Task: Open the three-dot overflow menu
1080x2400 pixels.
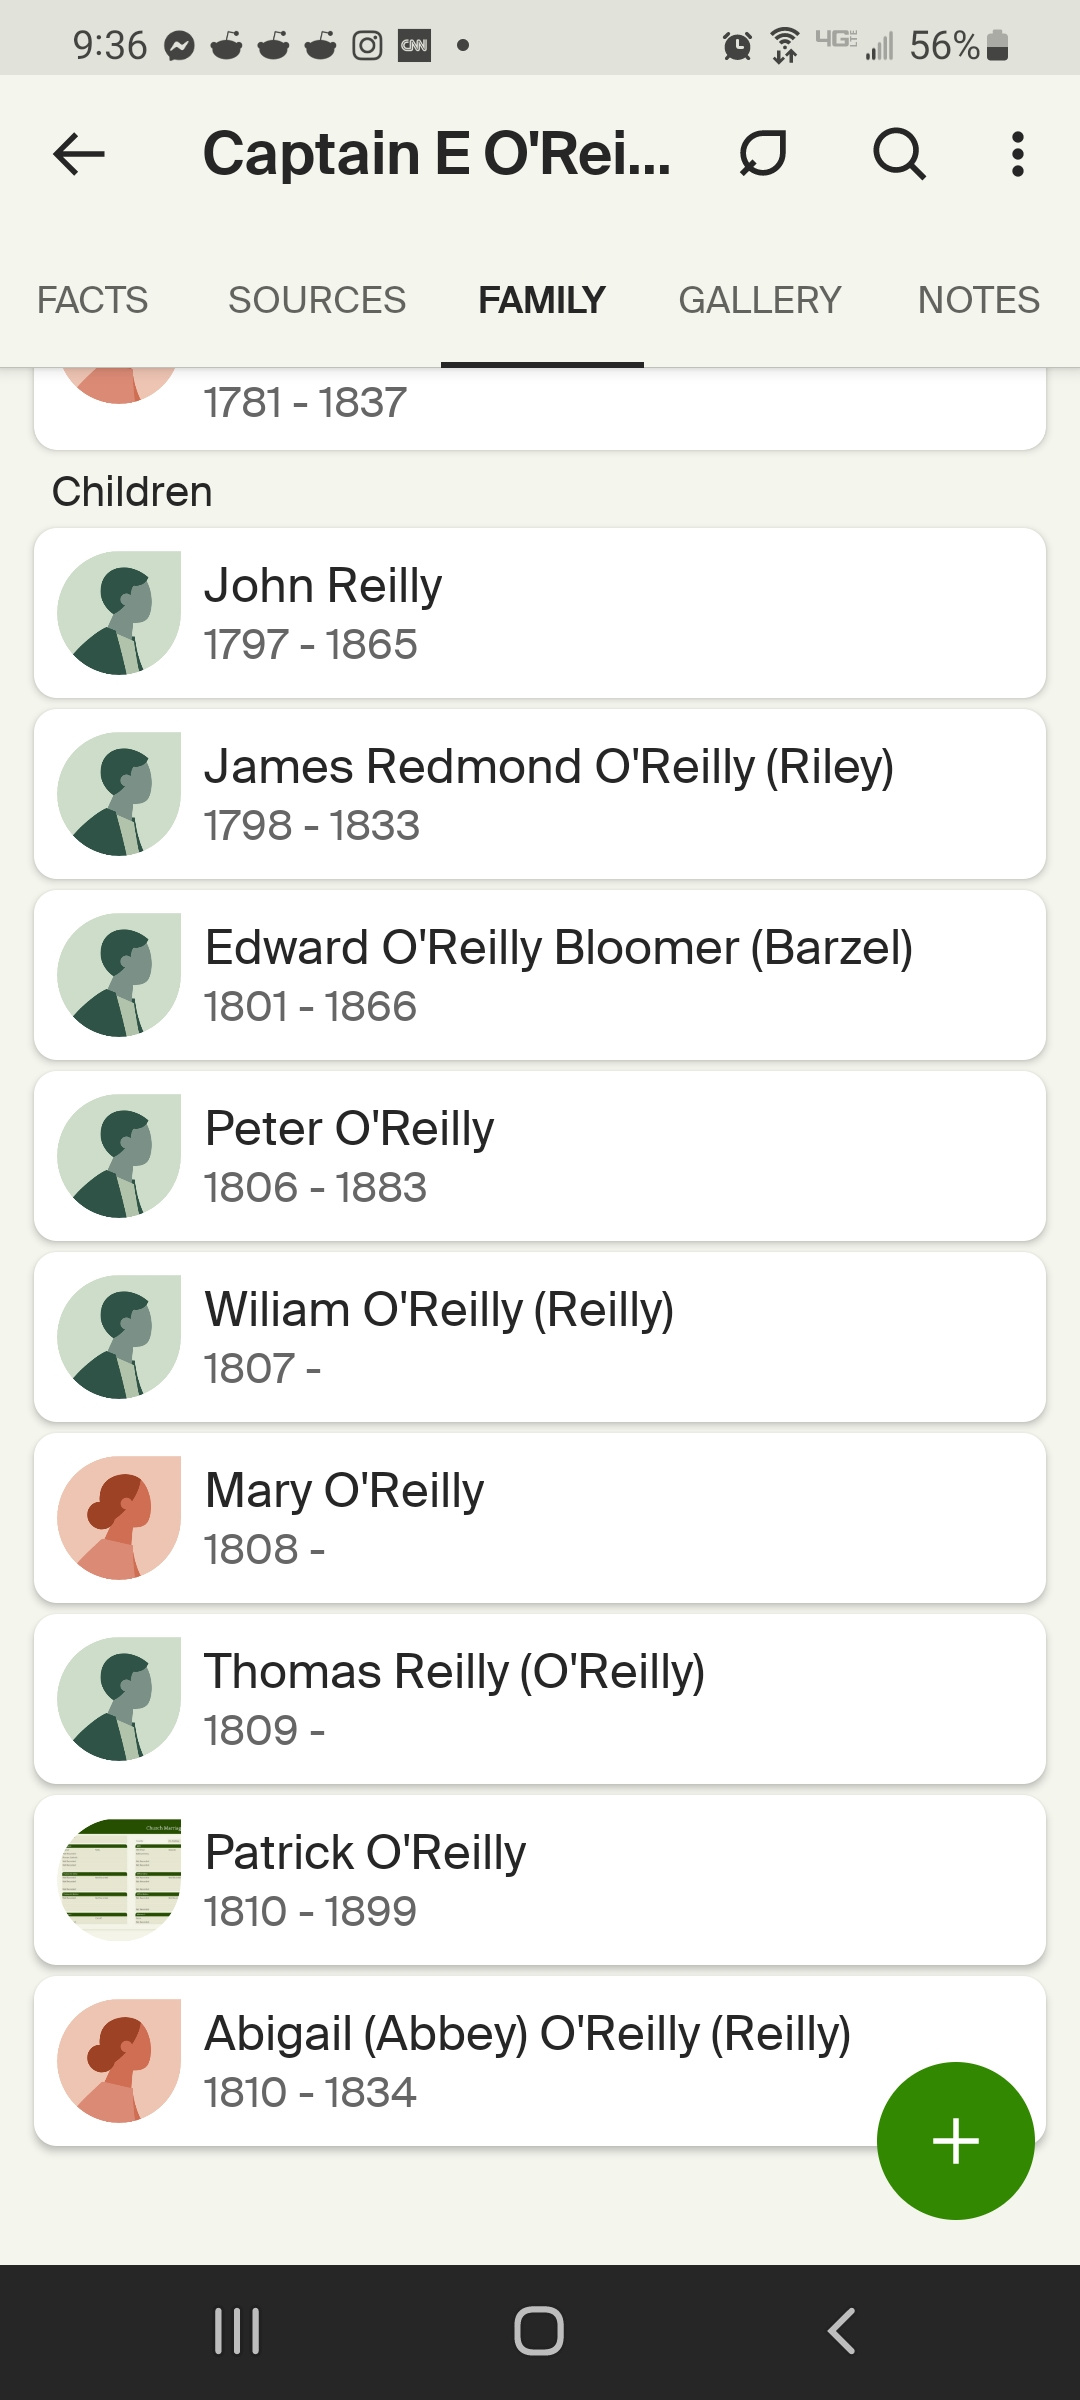Action: pos(1017,154)
